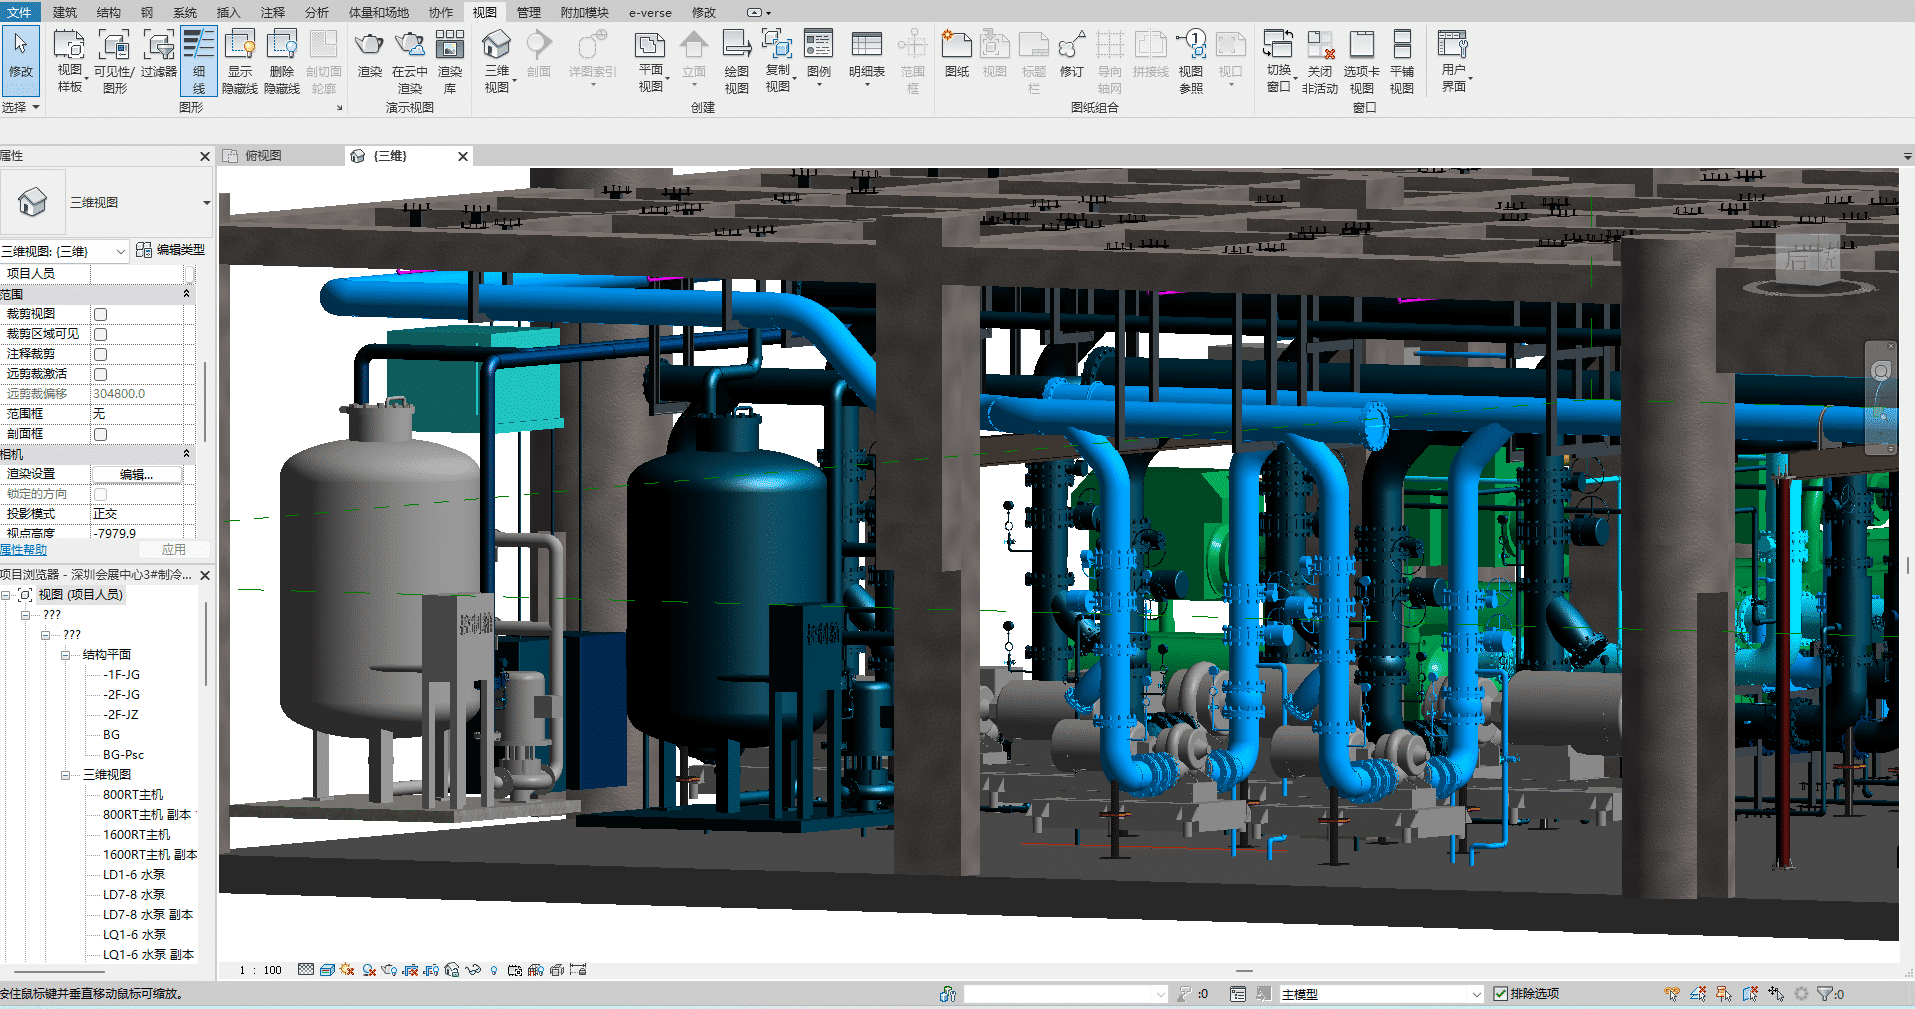The width and height of the screenshot is (1915, 1009).
Task: Click the 修订 revisions tool
Action: 1072,53
